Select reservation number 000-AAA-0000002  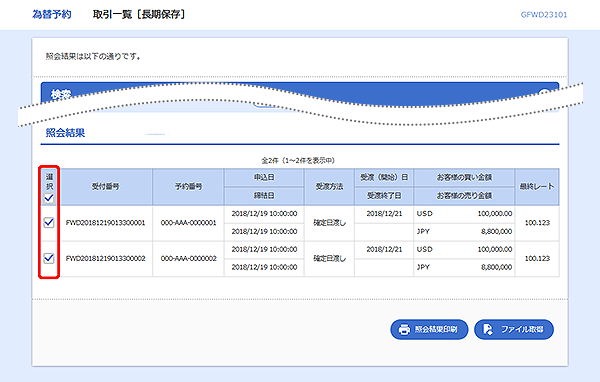188,258
